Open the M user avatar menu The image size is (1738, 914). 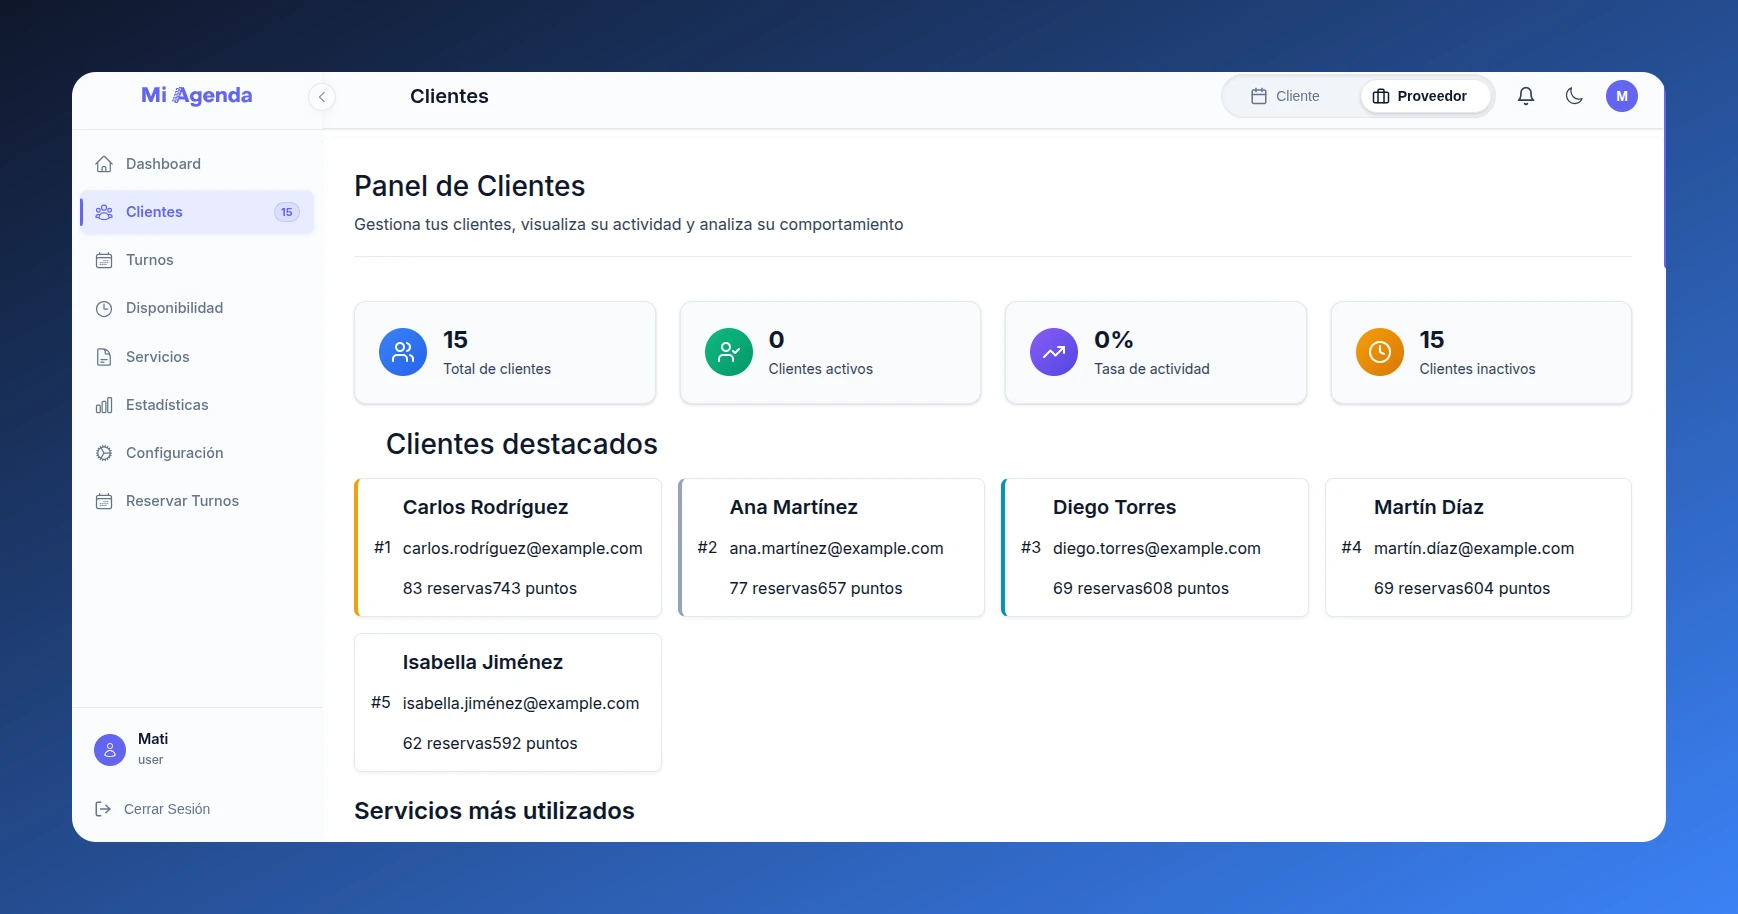(x=1622, y=96)
